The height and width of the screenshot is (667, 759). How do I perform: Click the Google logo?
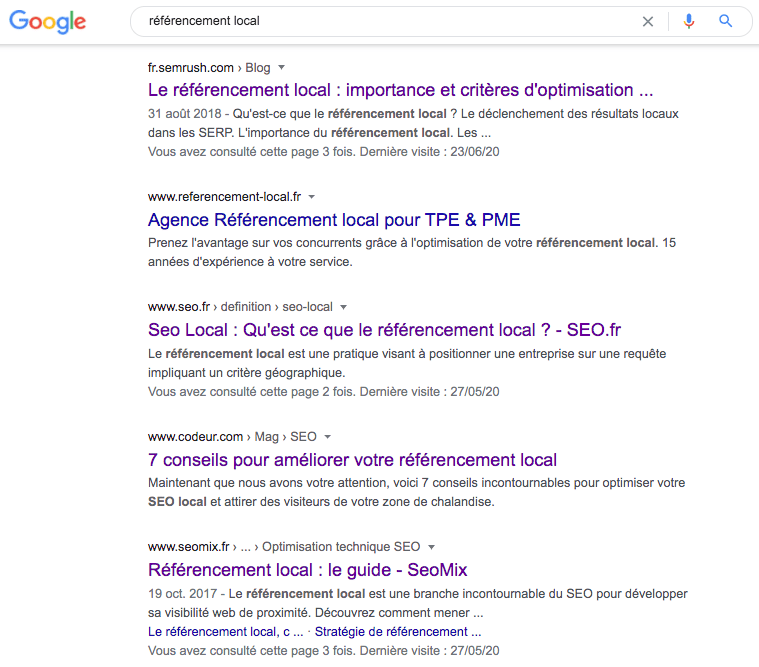point(47,22)
